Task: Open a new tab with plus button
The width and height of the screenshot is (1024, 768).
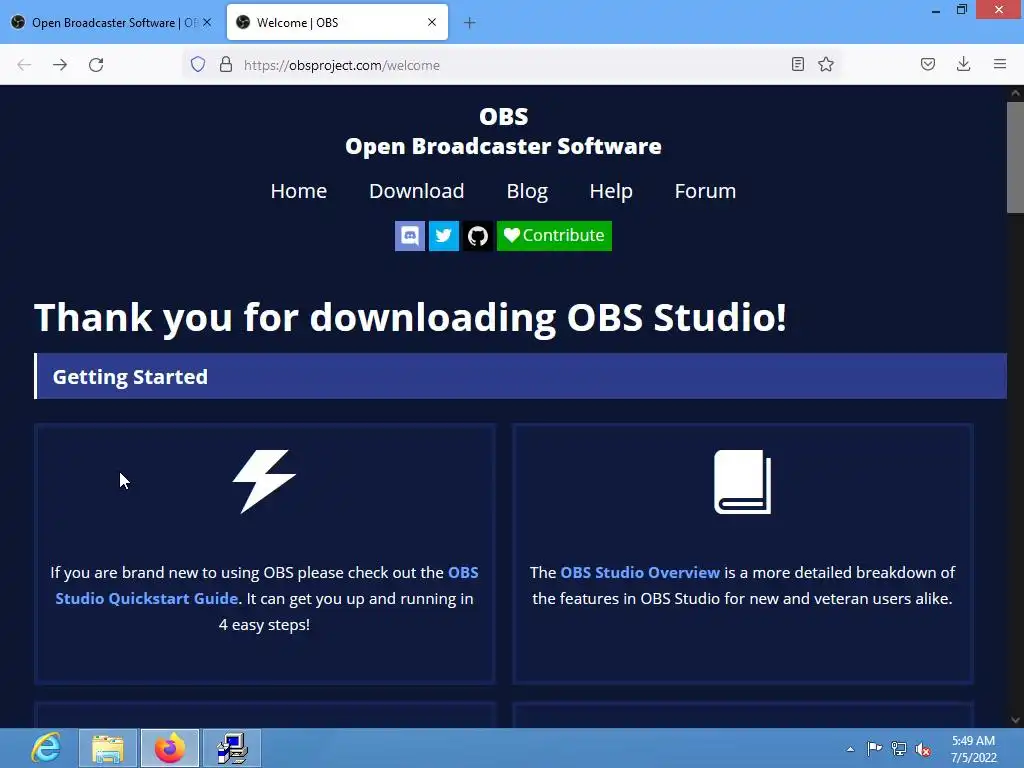Action: coord(470,23)
